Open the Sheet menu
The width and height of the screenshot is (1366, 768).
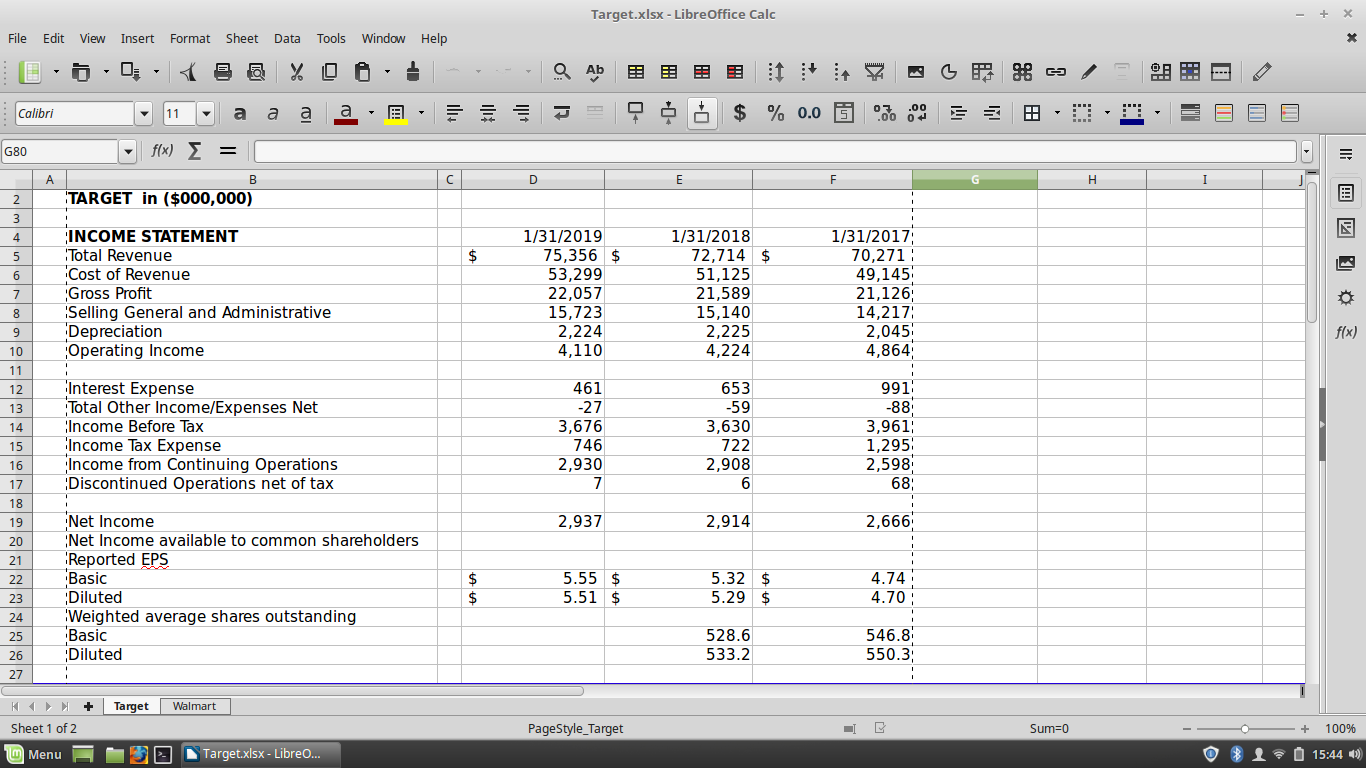pyautogui.click(x=242, y=38)
